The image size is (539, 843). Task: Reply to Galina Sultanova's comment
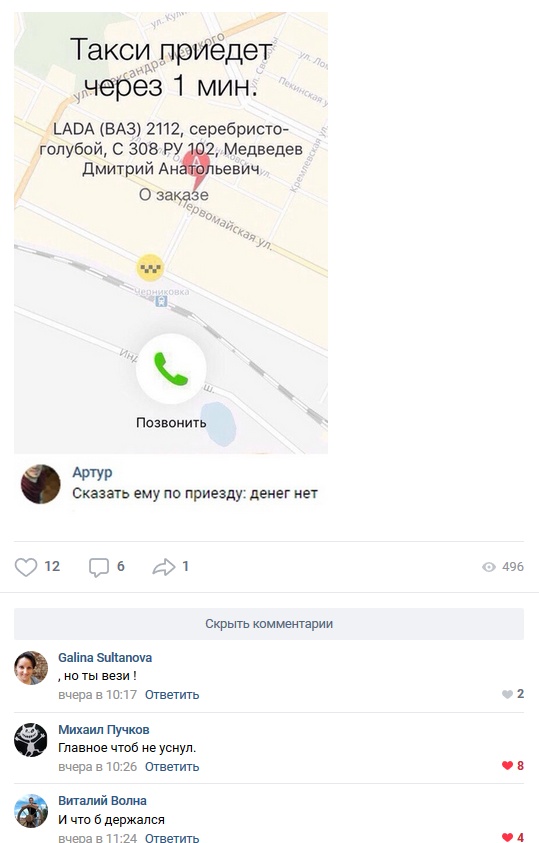pyautogui.click(x=172, y=695)
